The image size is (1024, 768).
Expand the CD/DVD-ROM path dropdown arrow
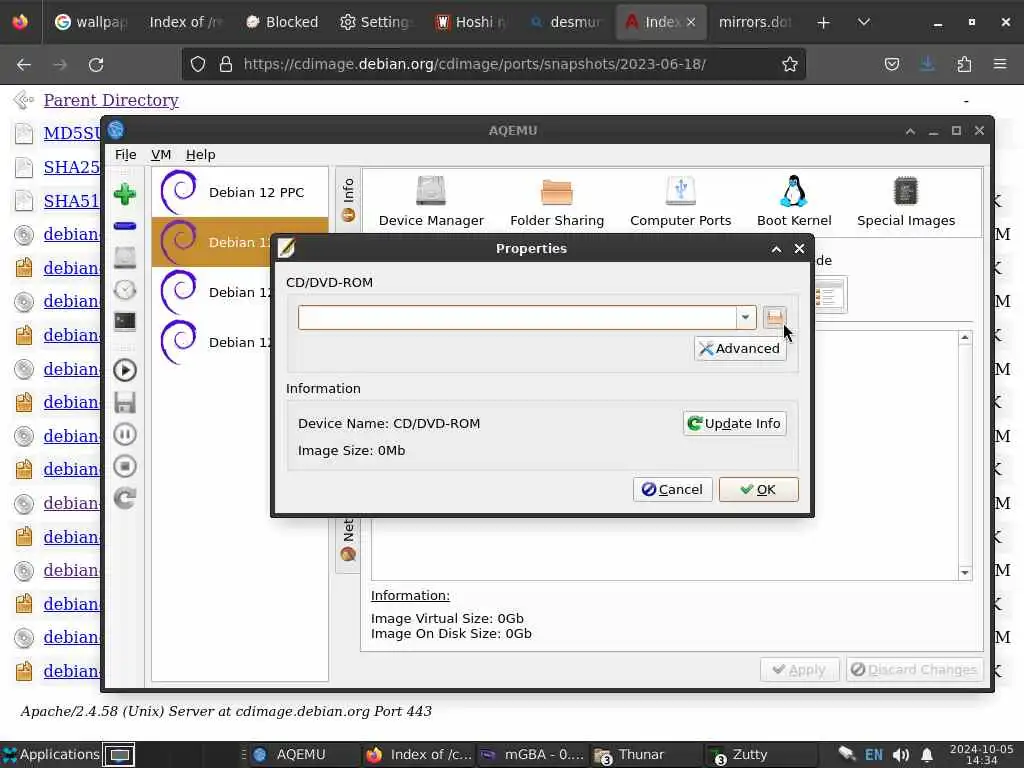(745, 317)
